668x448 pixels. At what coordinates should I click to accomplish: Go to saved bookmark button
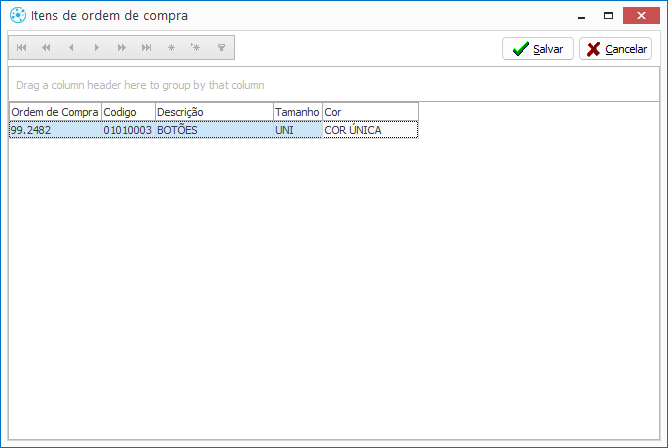tap(196, 48)
